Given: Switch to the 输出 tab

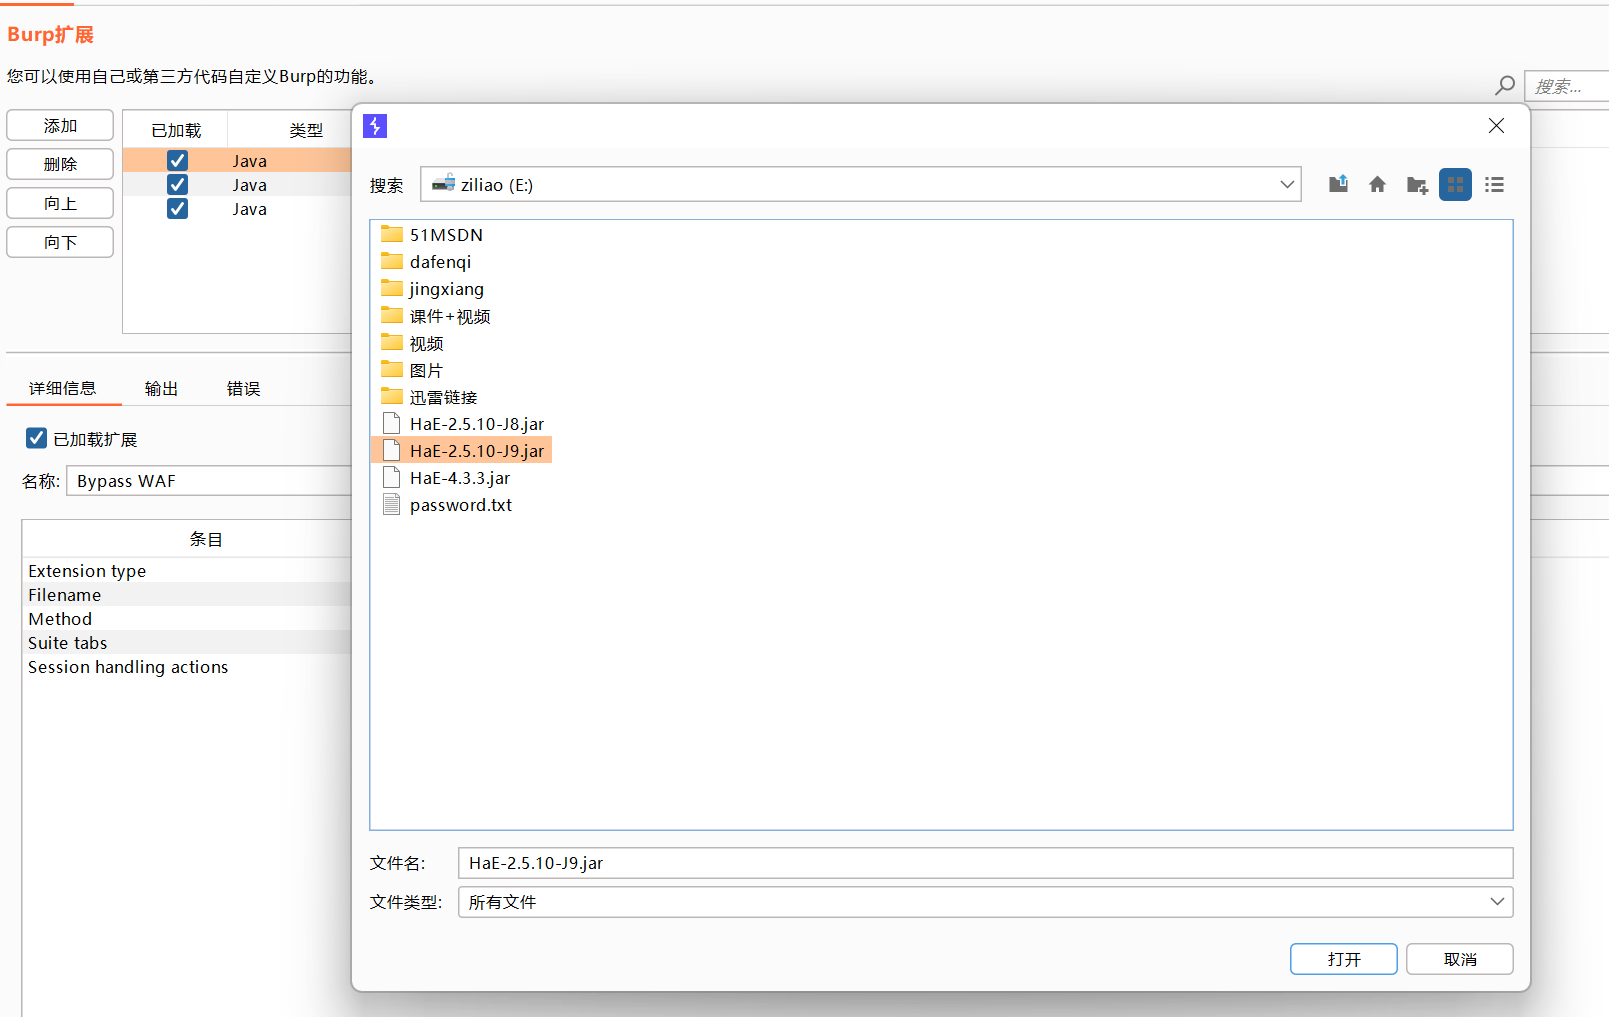Looking at the screenshot, I should click(x=161, y=388).
